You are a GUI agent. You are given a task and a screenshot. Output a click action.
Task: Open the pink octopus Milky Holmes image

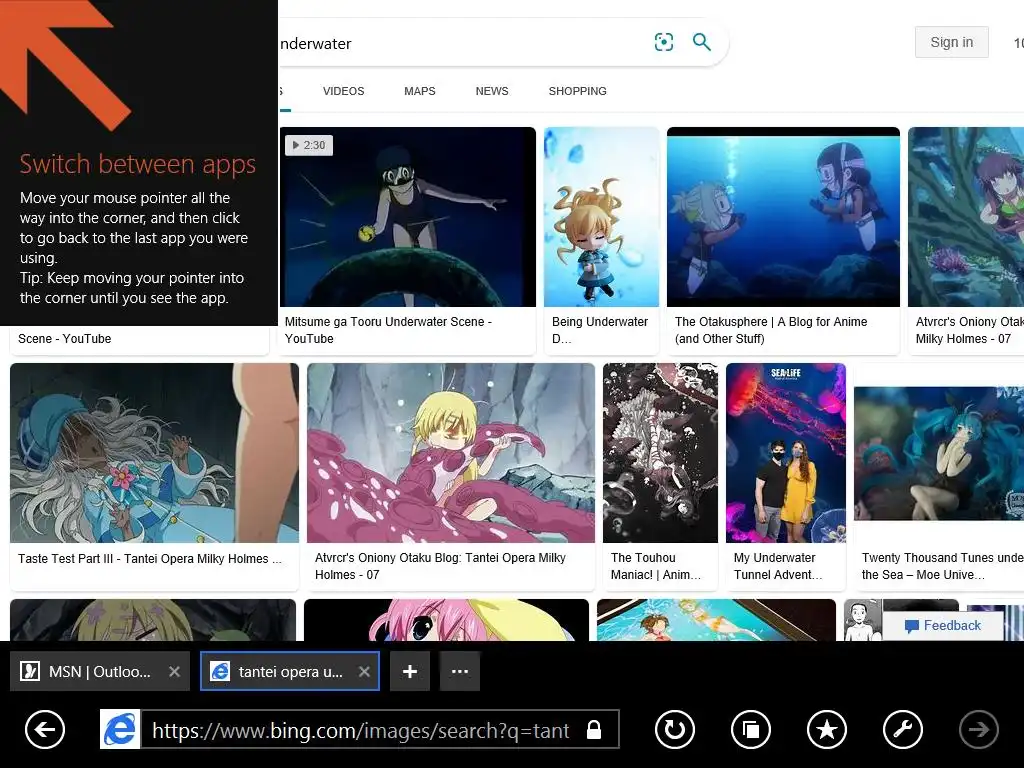451,453
